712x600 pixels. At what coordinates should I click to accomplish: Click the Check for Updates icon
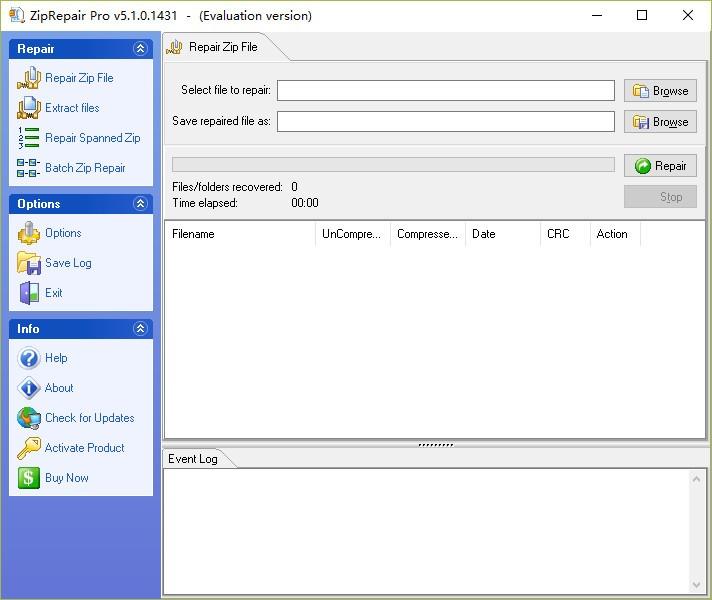tap(28, 418)
